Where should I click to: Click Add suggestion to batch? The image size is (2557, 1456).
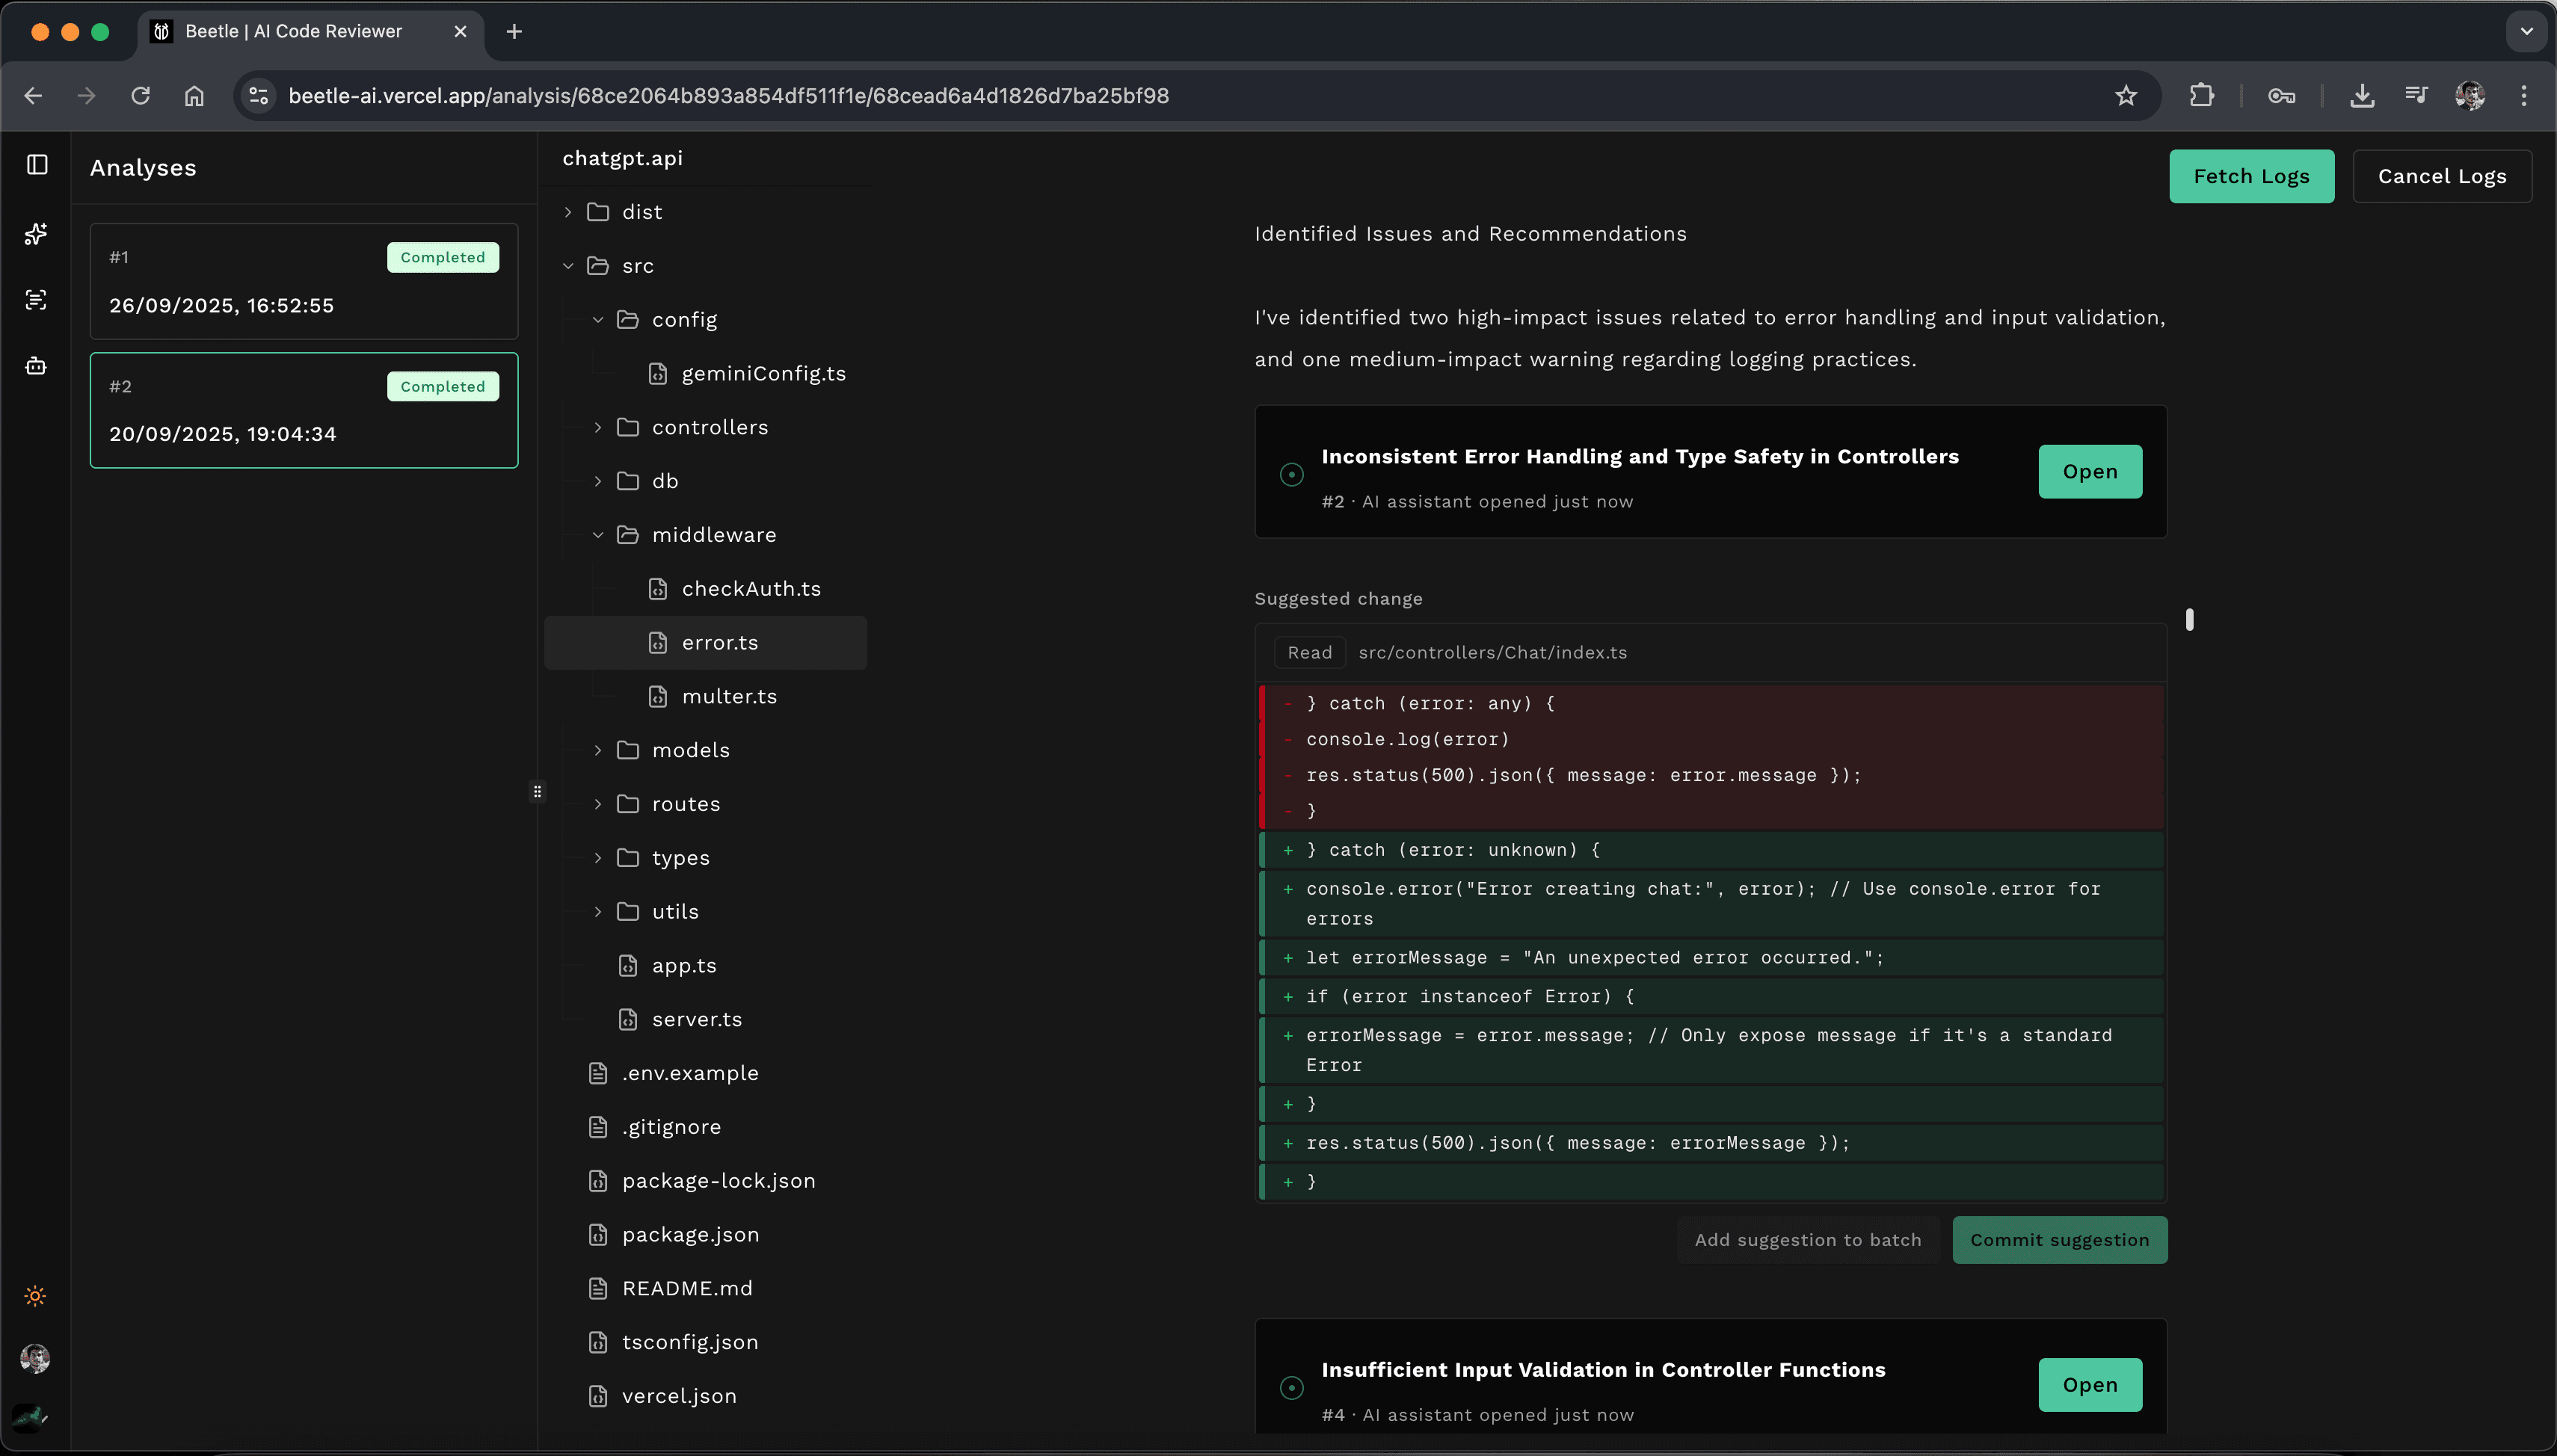1807,1240
